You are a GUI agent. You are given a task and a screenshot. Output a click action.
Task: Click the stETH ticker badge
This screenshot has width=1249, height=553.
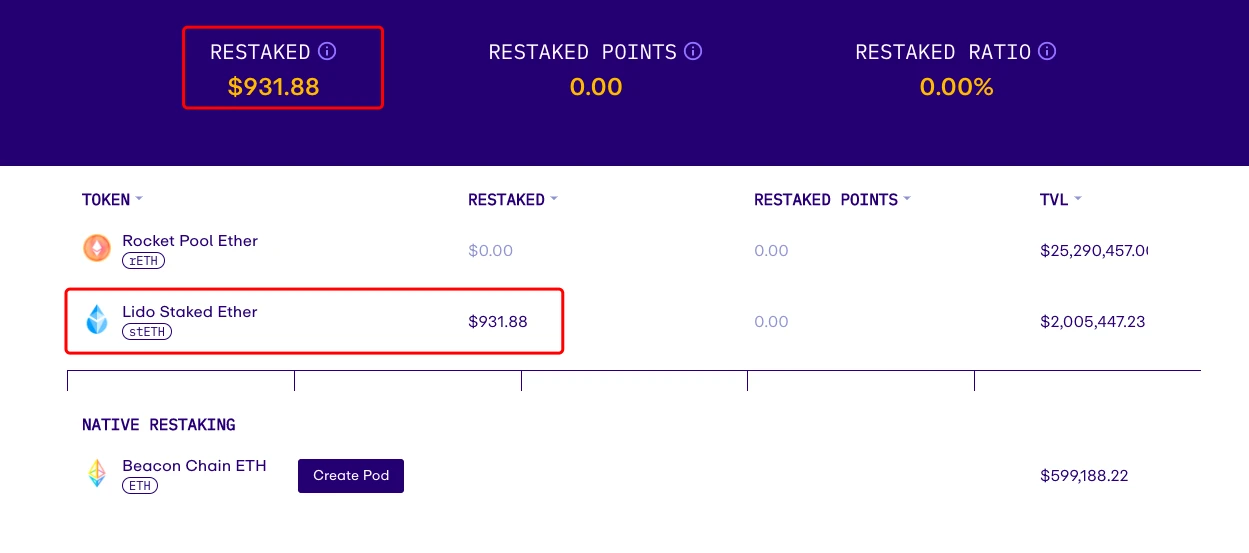point(147,332)
